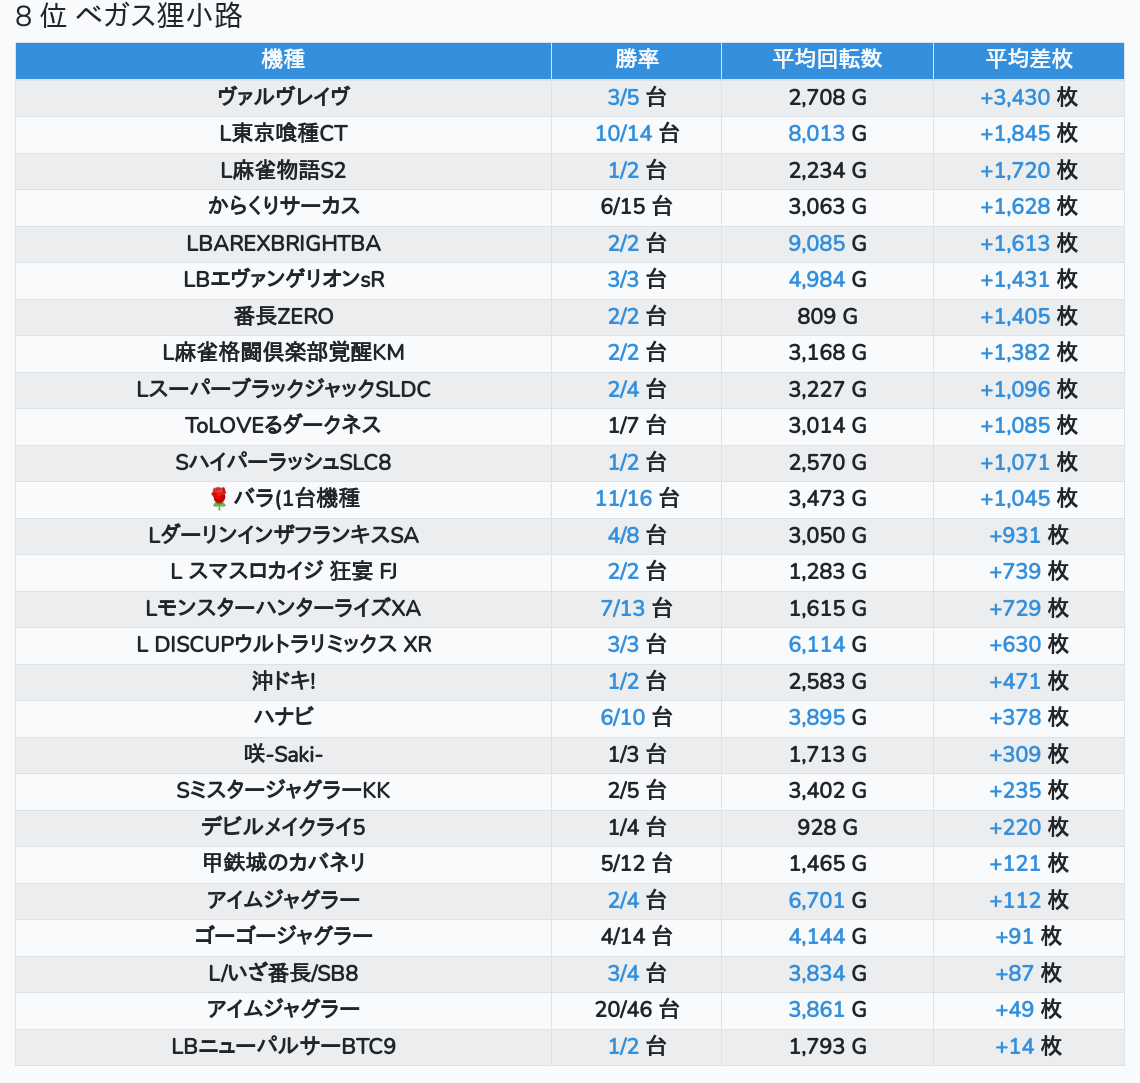
Task: Select L スマスロカイジ 狂宴 FJ
Action: point(284,572)
